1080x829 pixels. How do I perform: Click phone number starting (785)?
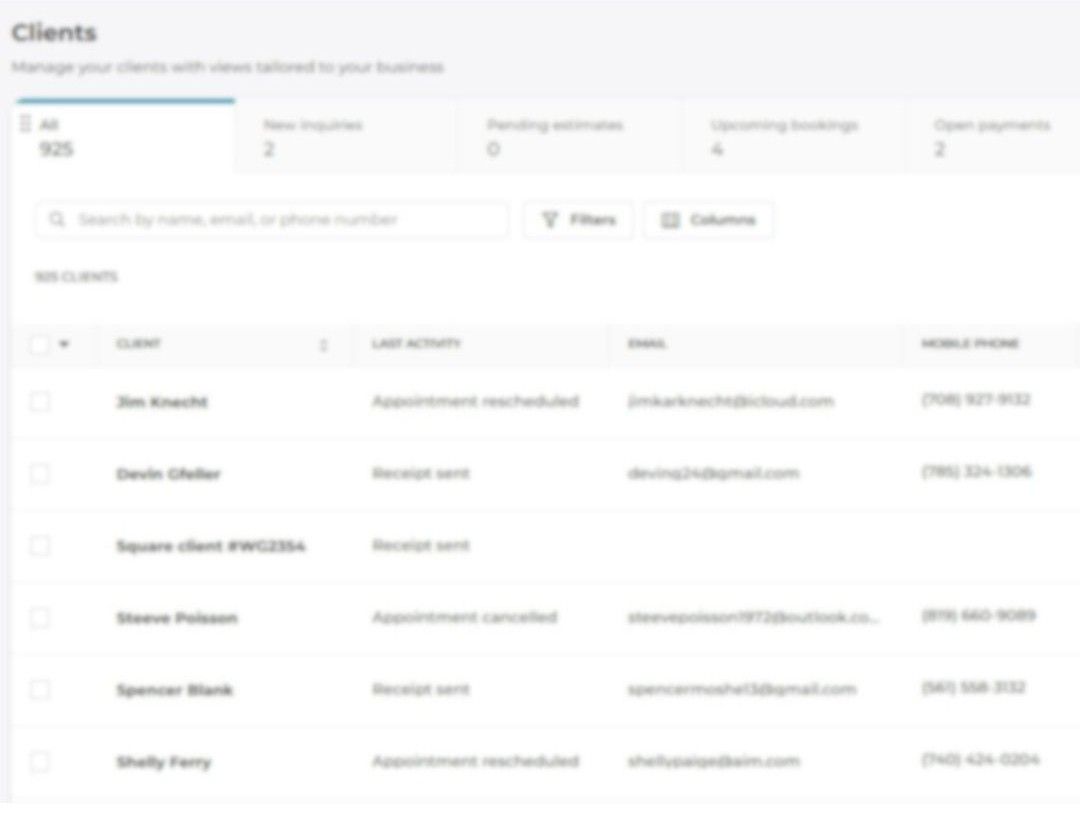(x=977, y=472)
